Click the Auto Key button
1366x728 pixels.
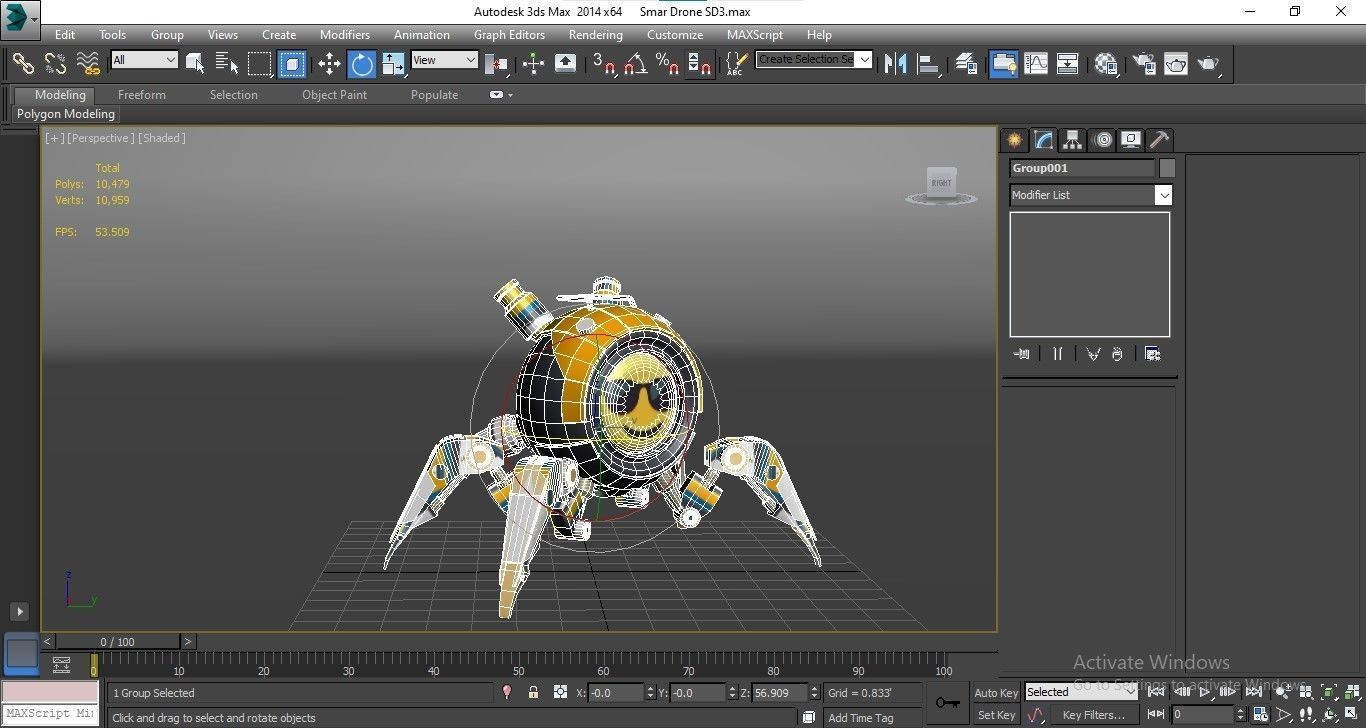(996, 692)
